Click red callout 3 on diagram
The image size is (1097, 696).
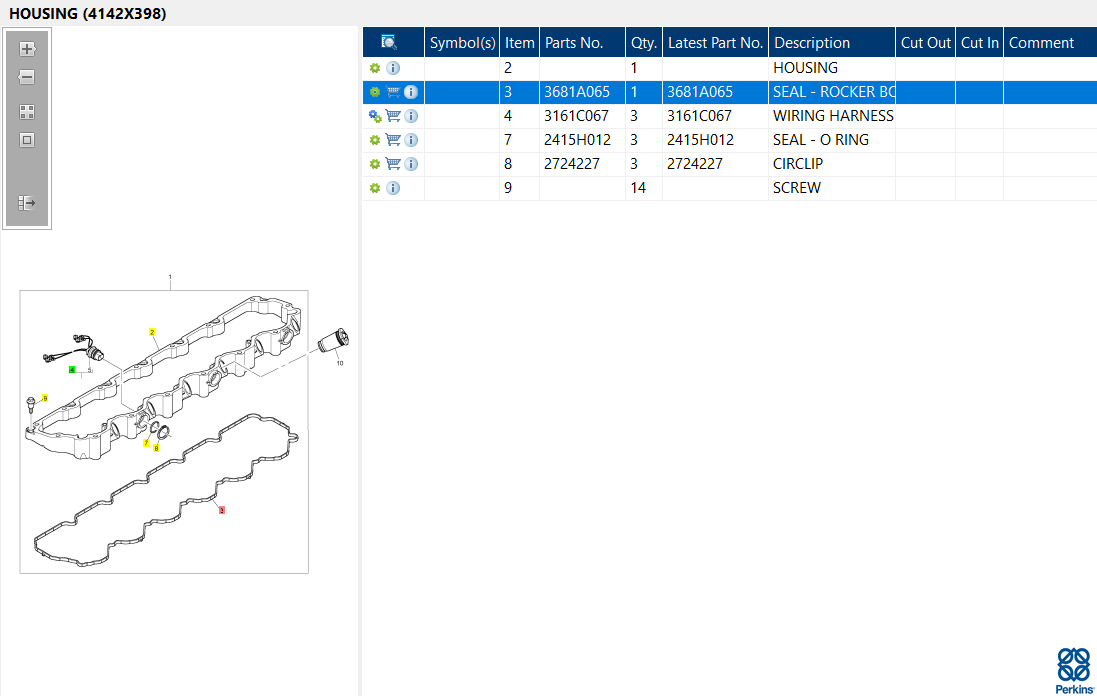(x=222, y=510)
